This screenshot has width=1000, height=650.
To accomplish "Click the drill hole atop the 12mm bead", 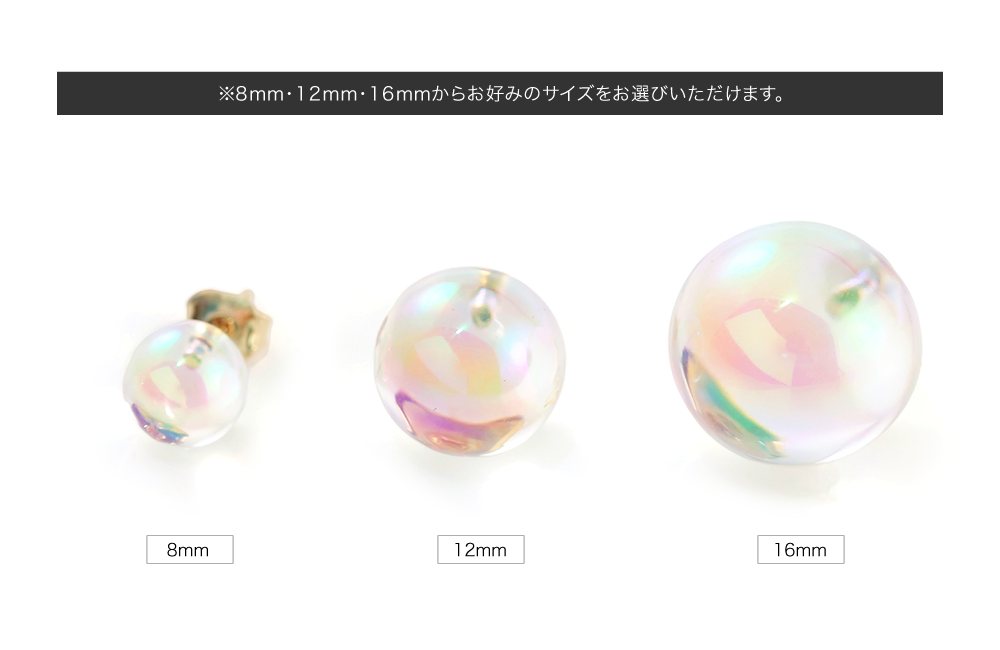I will click(483, 308).
